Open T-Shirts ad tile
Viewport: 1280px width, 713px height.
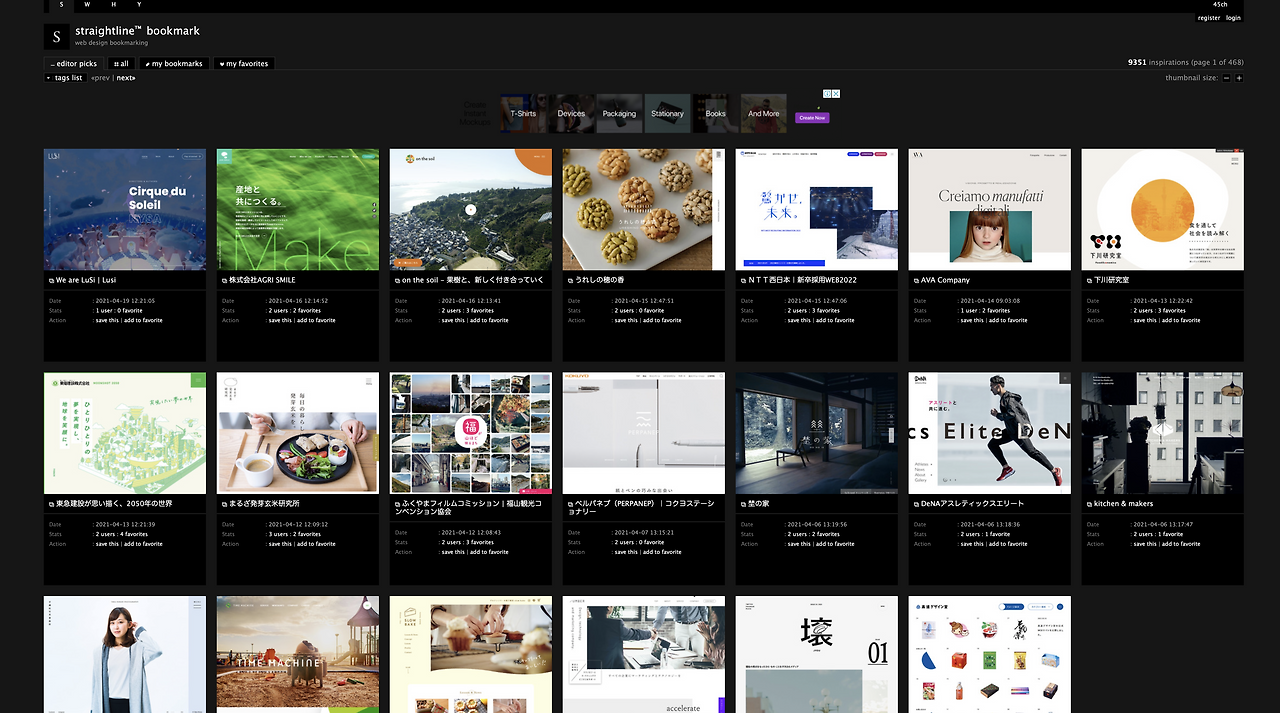click(x=523, y=114)
